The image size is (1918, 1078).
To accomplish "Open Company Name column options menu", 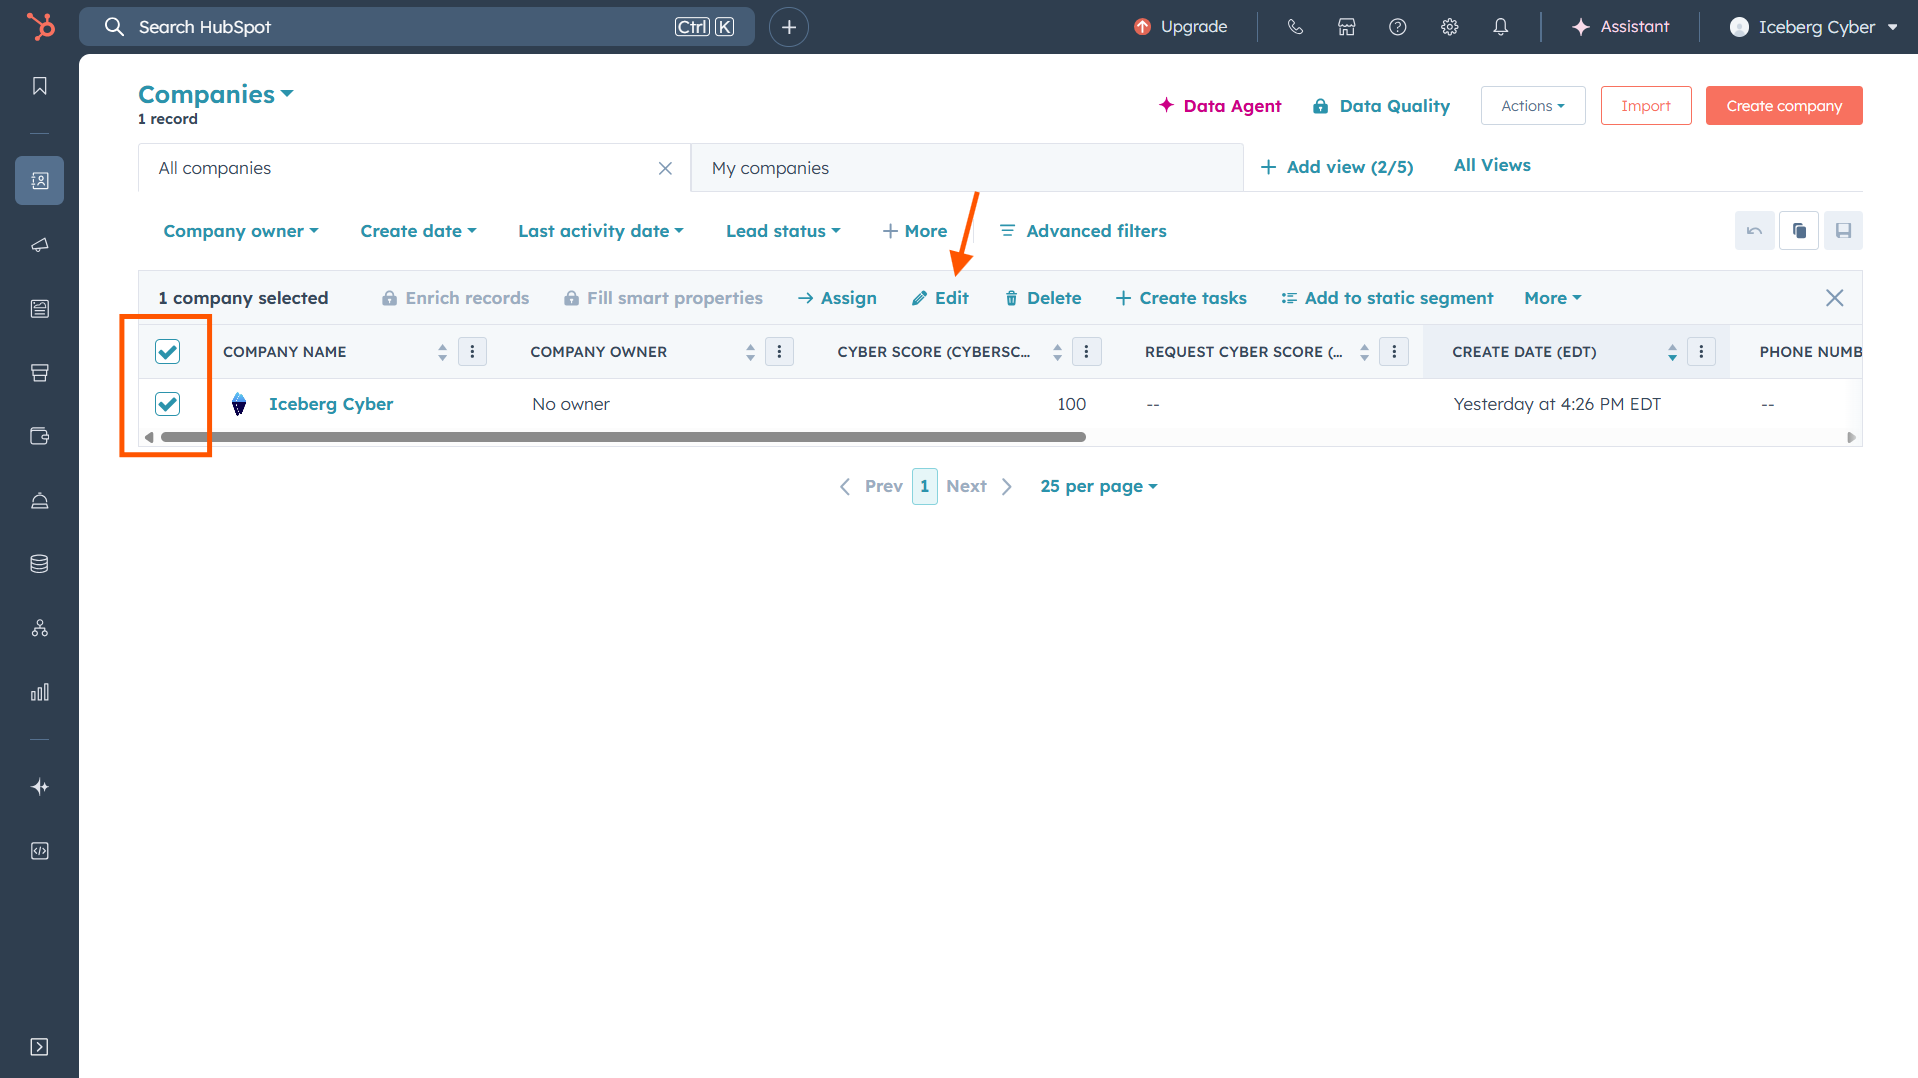I will 473,352.
